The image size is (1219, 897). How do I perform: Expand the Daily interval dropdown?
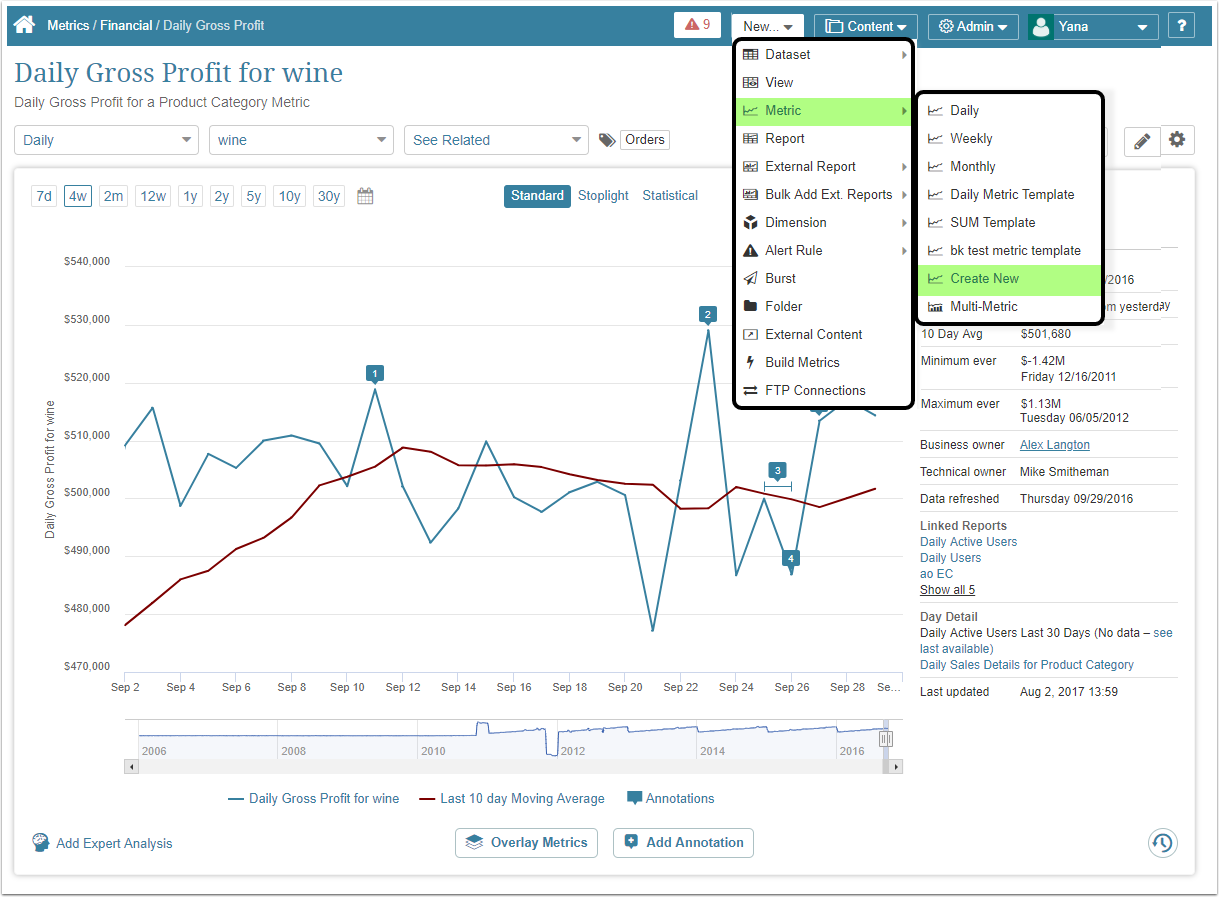pyautogui.click(x=106, y=140)
